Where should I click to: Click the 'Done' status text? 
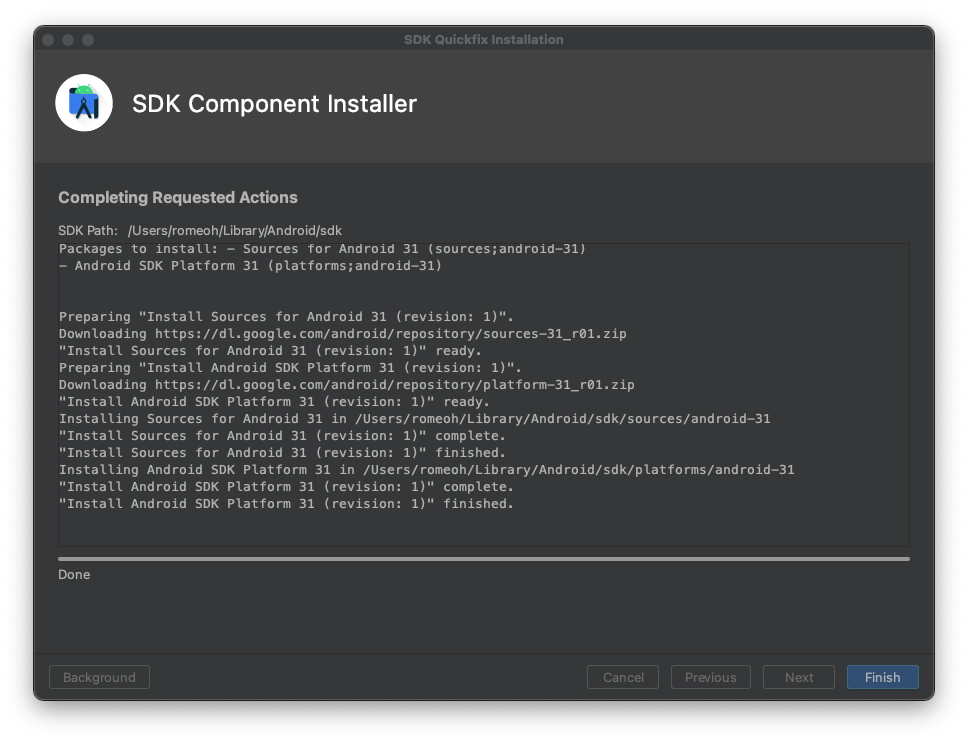(74, 574)
